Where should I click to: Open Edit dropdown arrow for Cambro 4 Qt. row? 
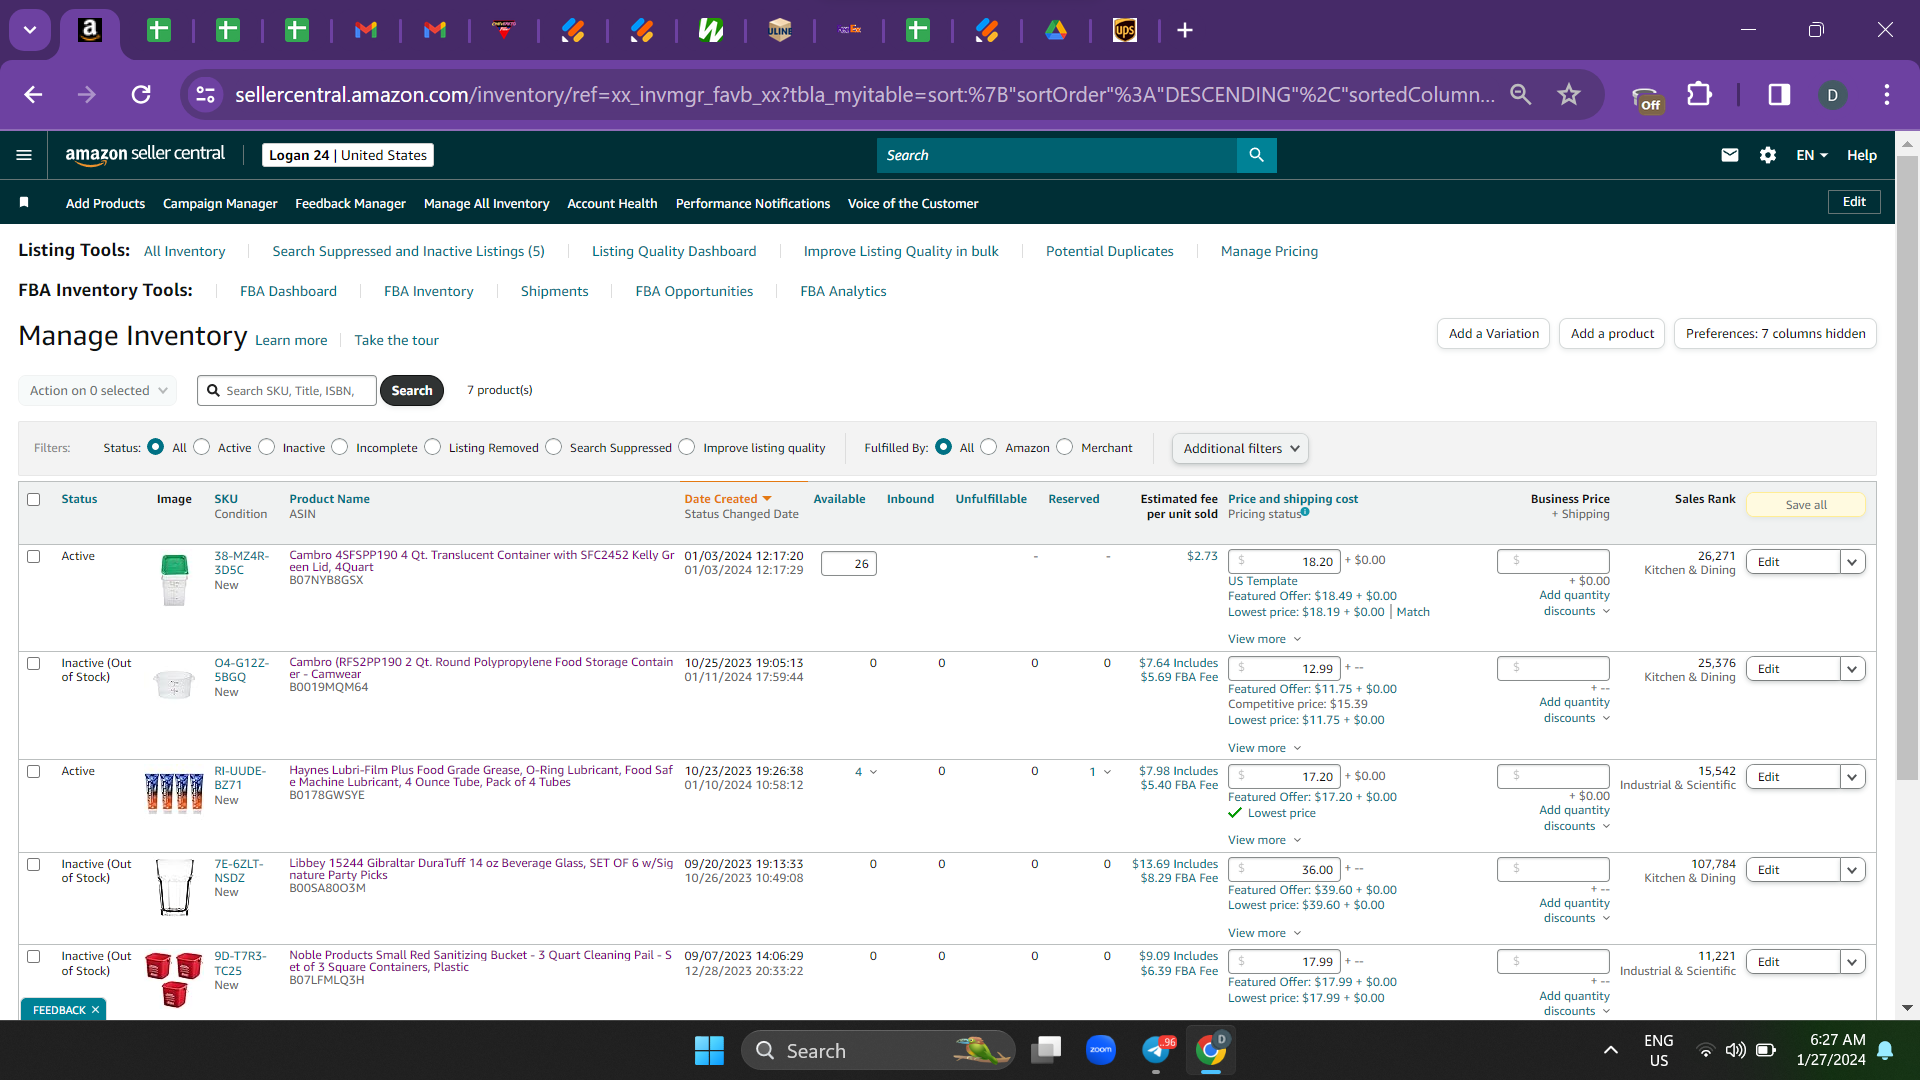click(1852, 562)
